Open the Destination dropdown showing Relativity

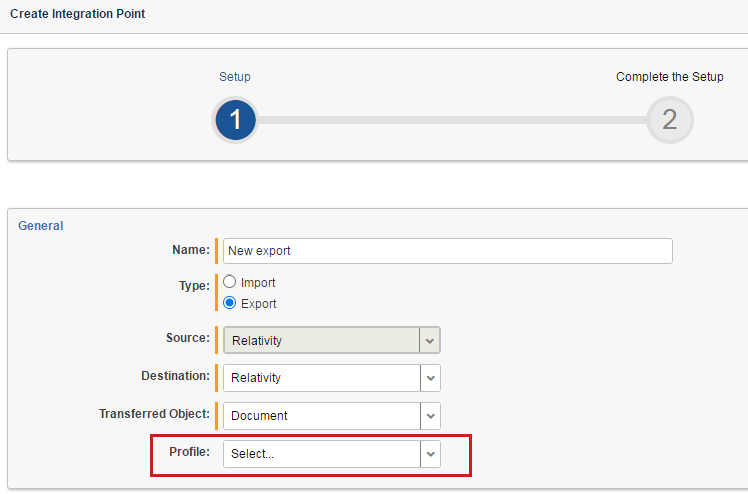[x=332, y=378]
